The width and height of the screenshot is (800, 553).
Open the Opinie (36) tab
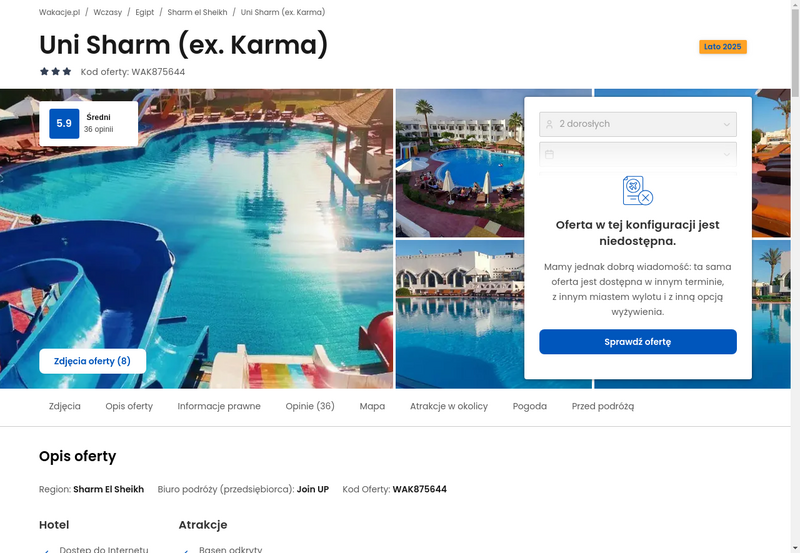(310, 406)
